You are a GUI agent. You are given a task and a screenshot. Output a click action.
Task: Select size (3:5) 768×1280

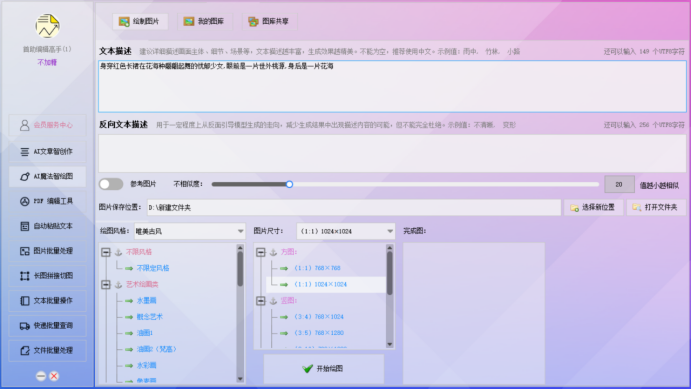tap(319, 333)
